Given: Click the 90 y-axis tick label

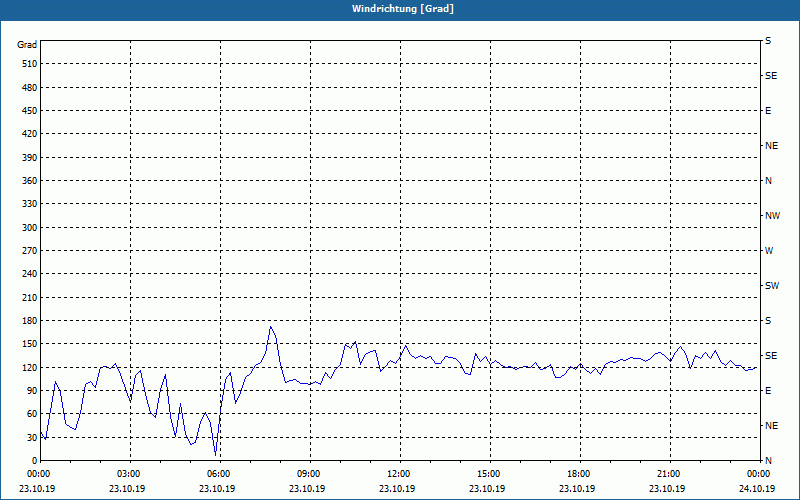Looking at the screenshot, I should click(32, 391).
